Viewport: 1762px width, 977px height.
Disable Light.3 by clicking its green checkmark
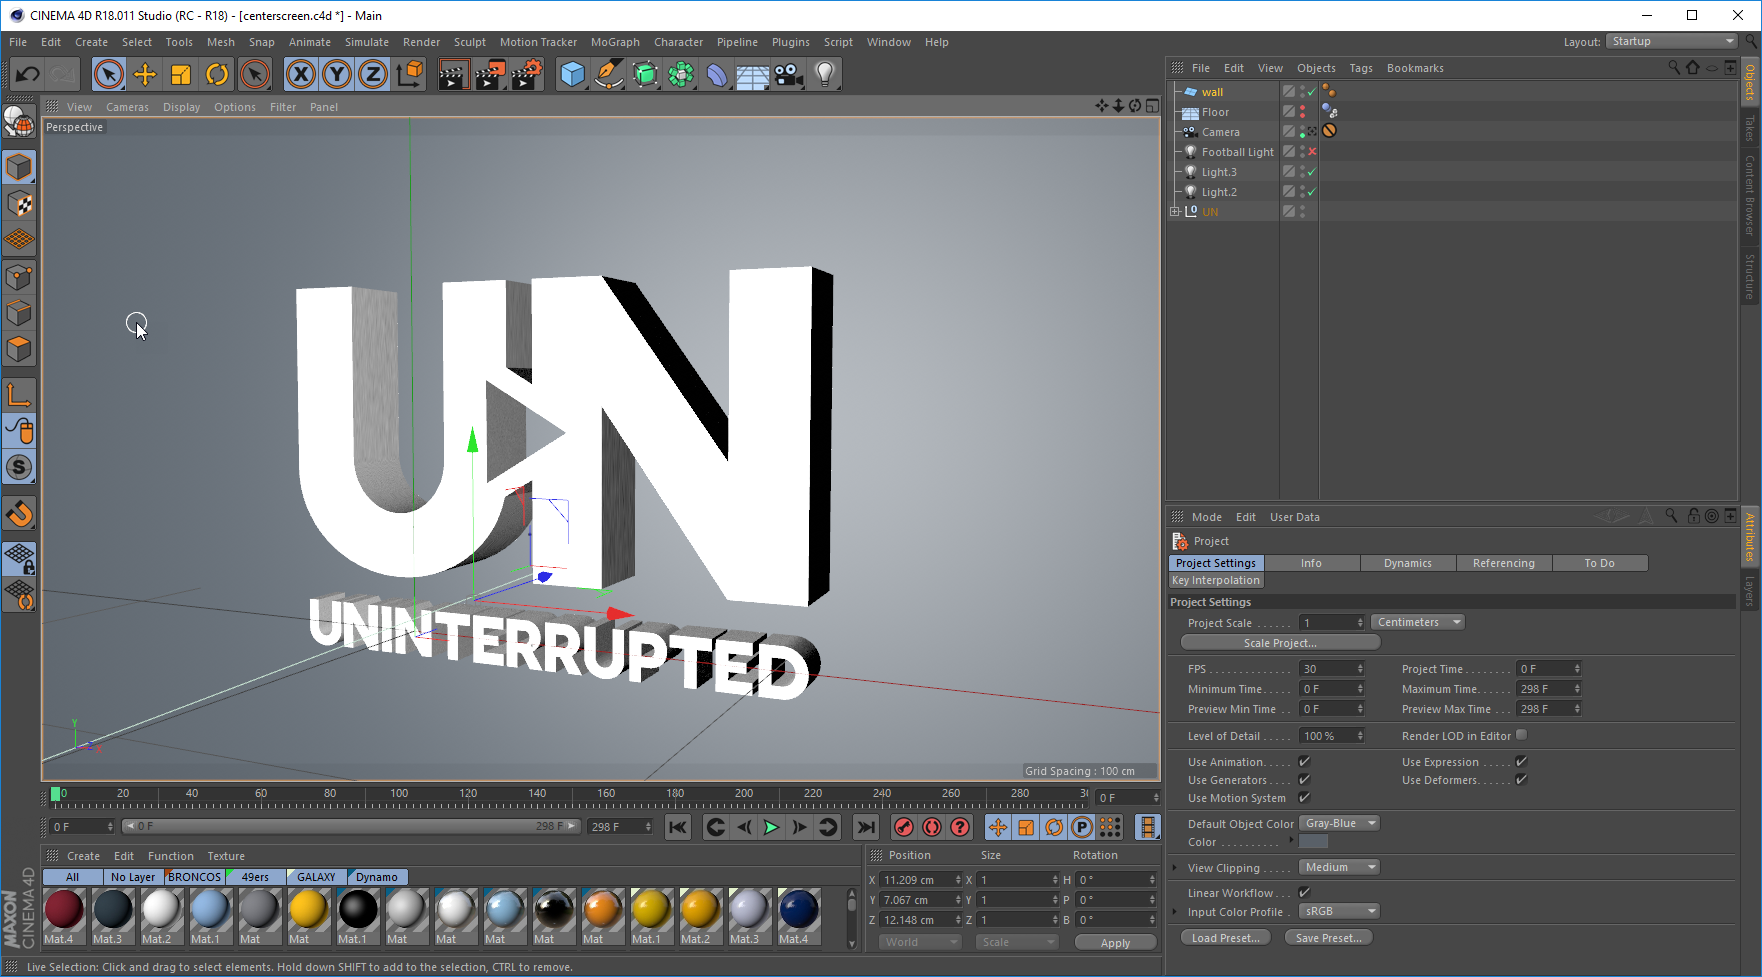coord(1311,171)
